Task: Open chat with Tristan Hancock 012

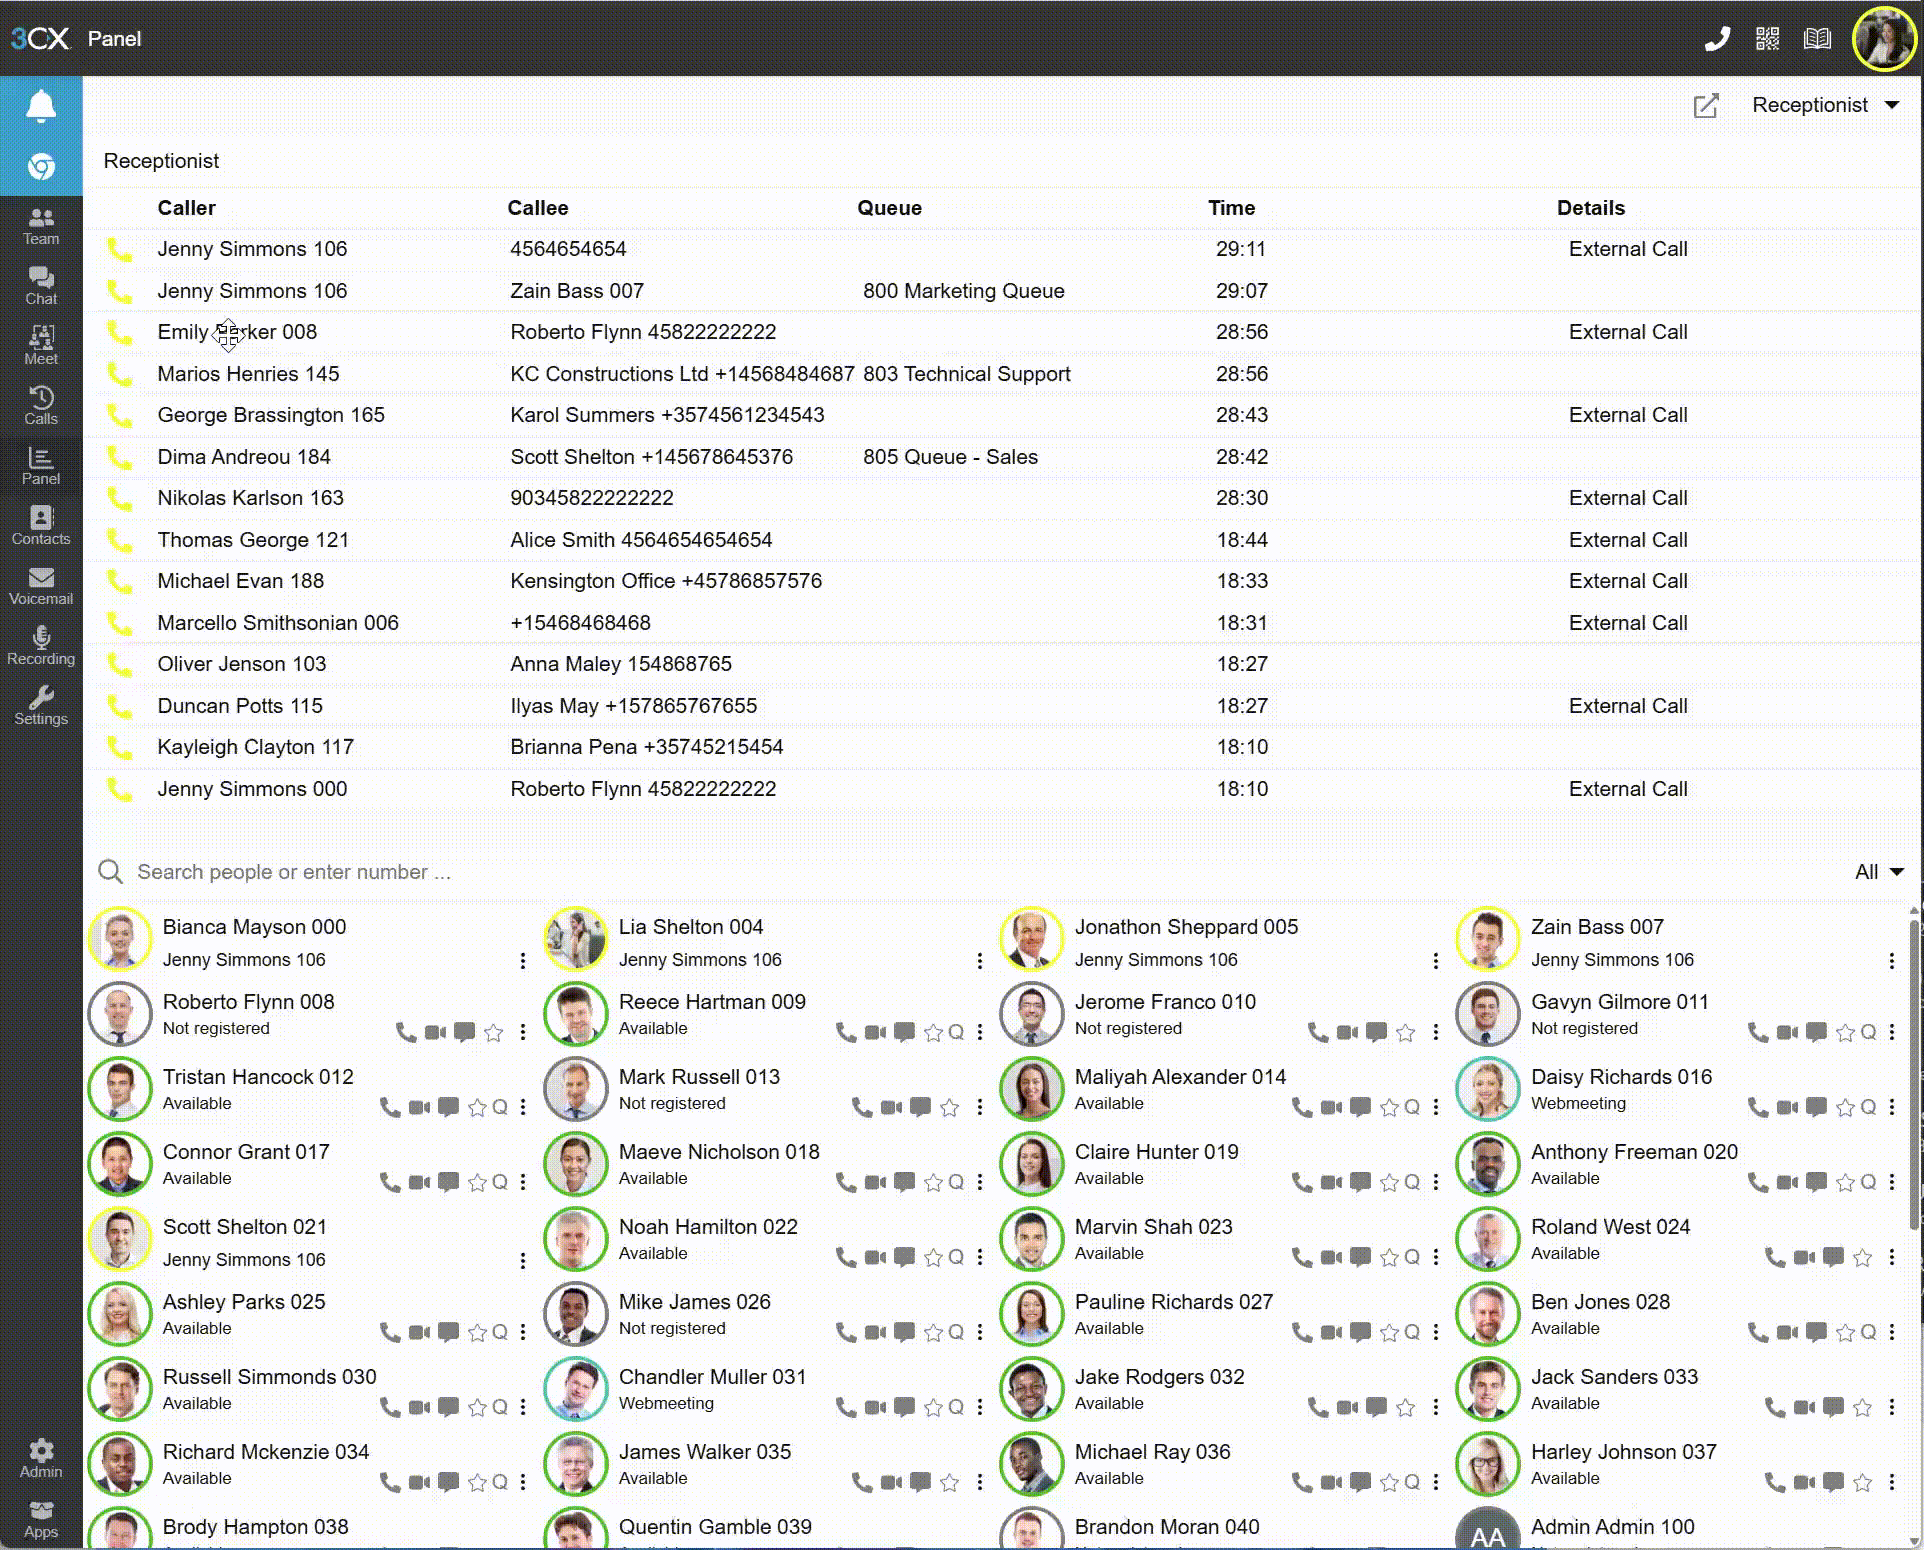Action: 449,1107
